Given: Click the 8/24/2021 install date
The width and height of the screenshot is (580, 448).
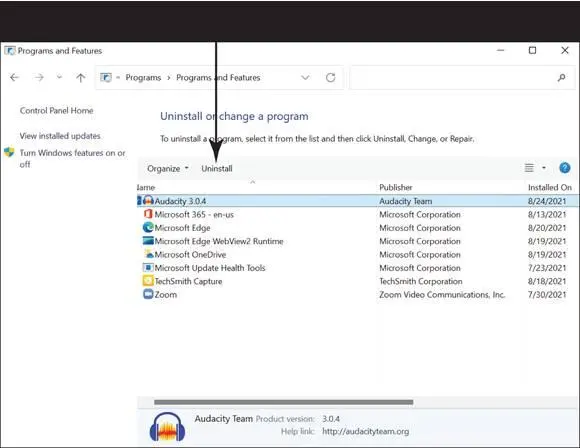Looking at the screenshot, I should [x=547, y=201].
